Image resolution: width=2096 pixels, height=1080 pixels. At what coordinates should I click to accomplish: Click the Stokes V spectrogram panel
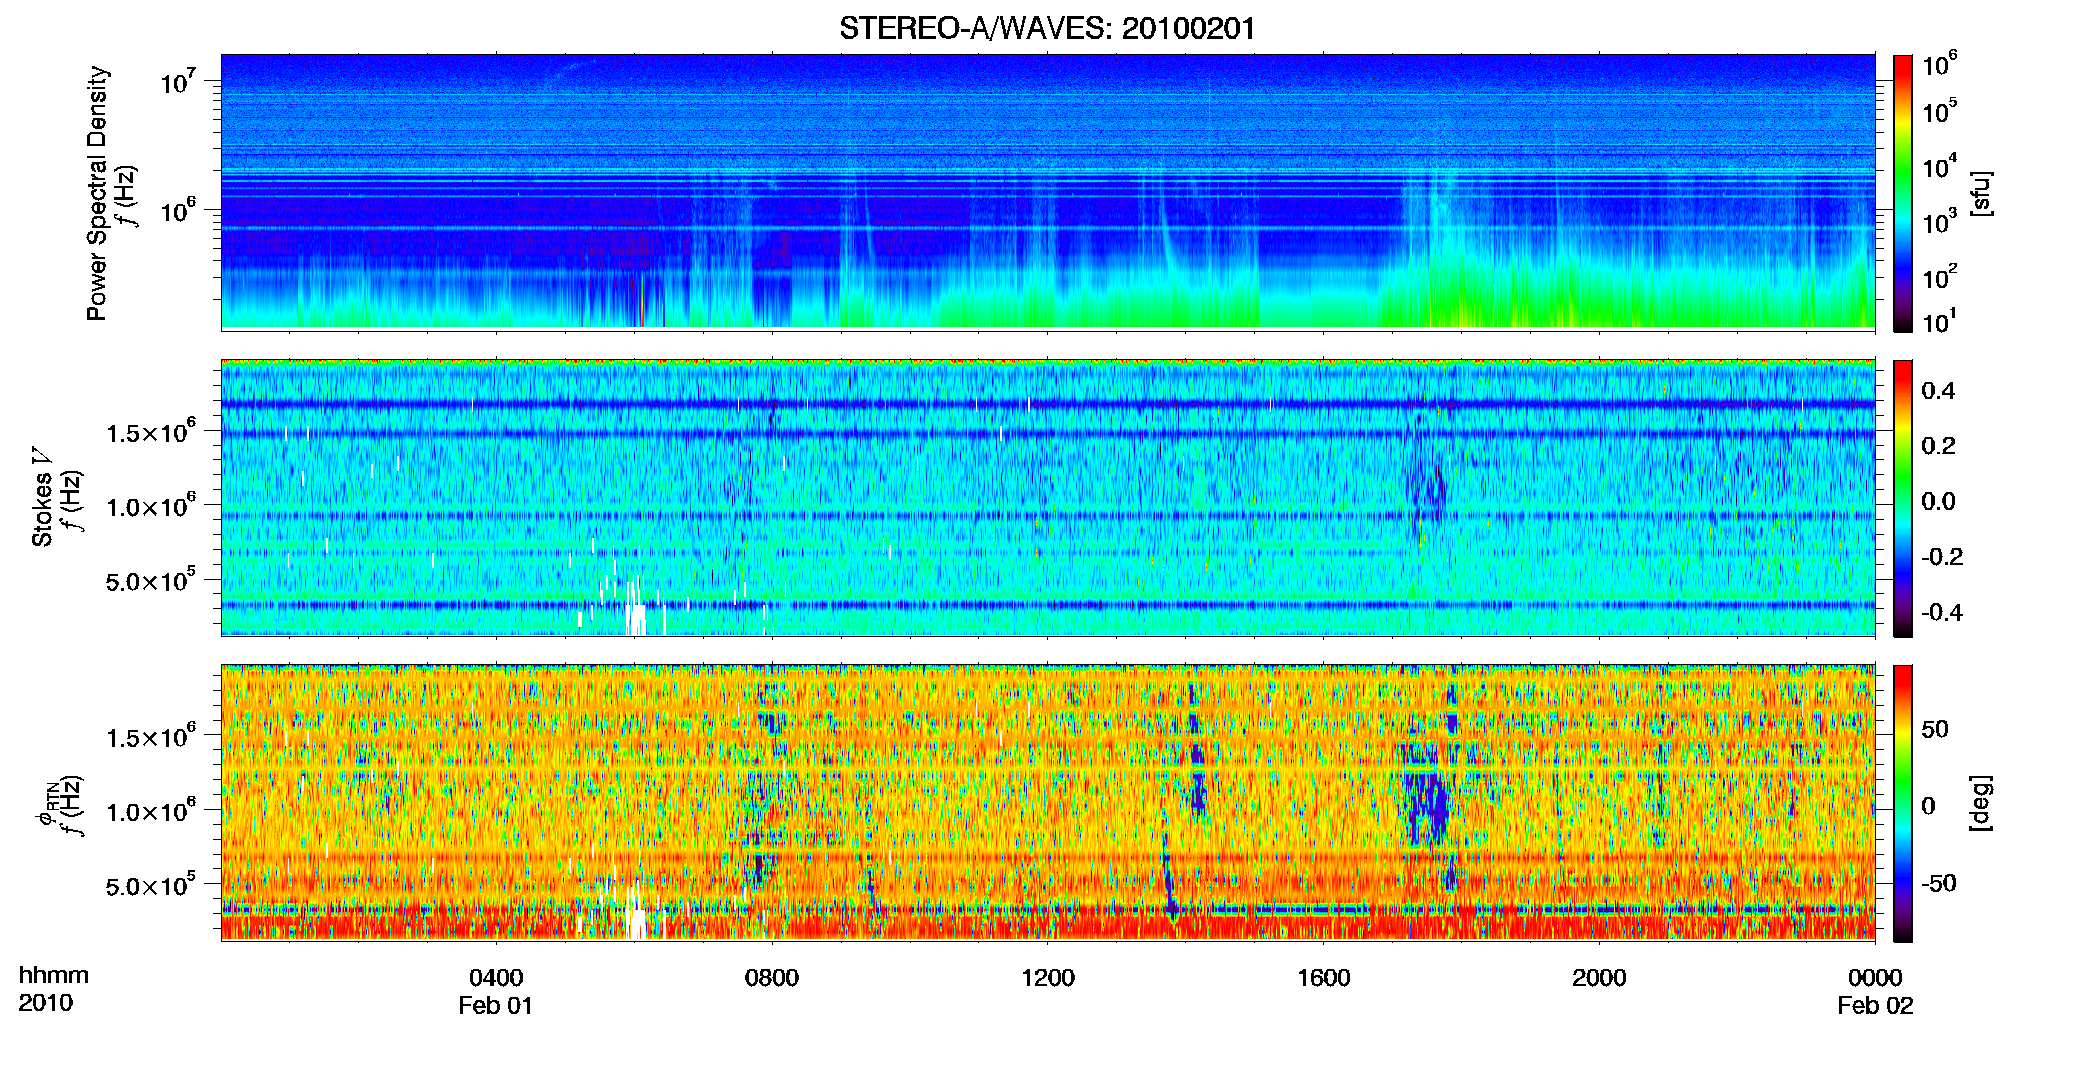1048,497
